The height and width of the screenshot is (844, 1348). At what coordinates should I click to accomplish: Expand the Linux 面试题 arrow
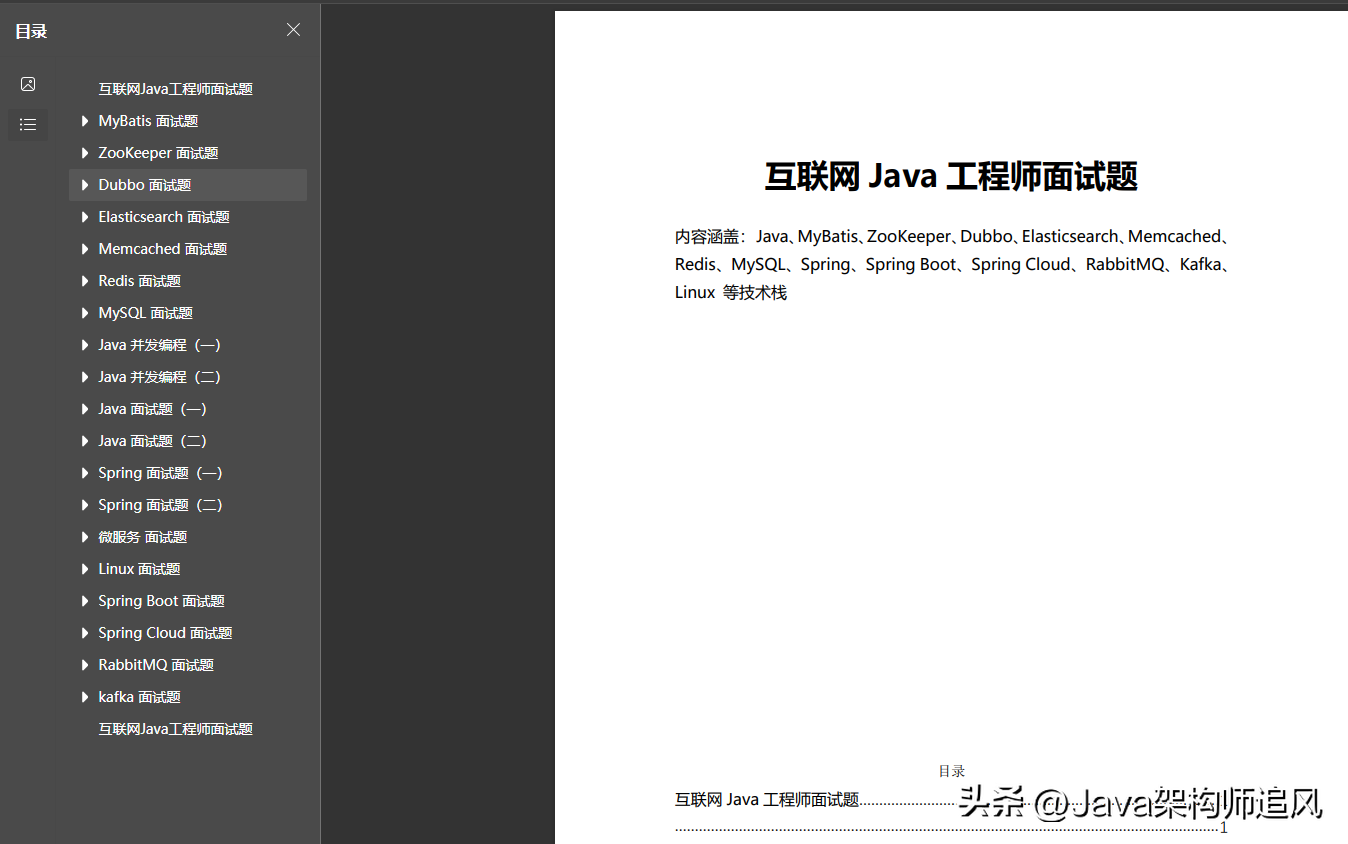coord(85,569)
